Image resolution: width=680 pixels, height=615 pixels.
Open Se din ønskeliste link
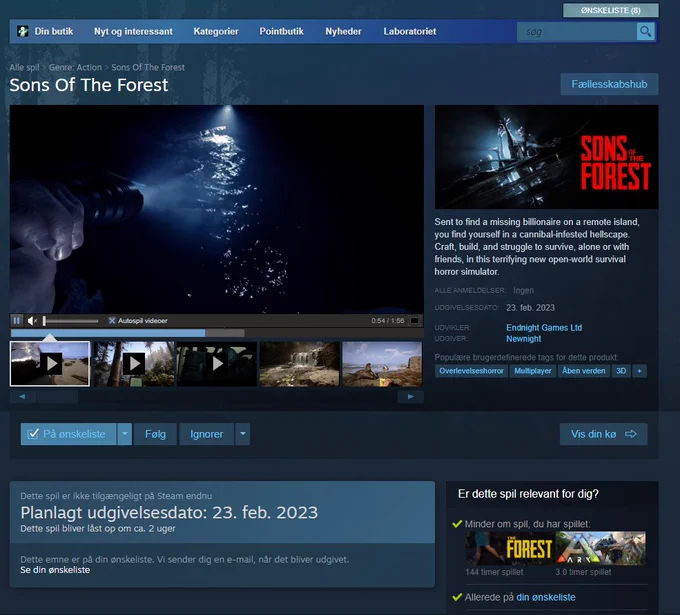[x=55, y=570]
